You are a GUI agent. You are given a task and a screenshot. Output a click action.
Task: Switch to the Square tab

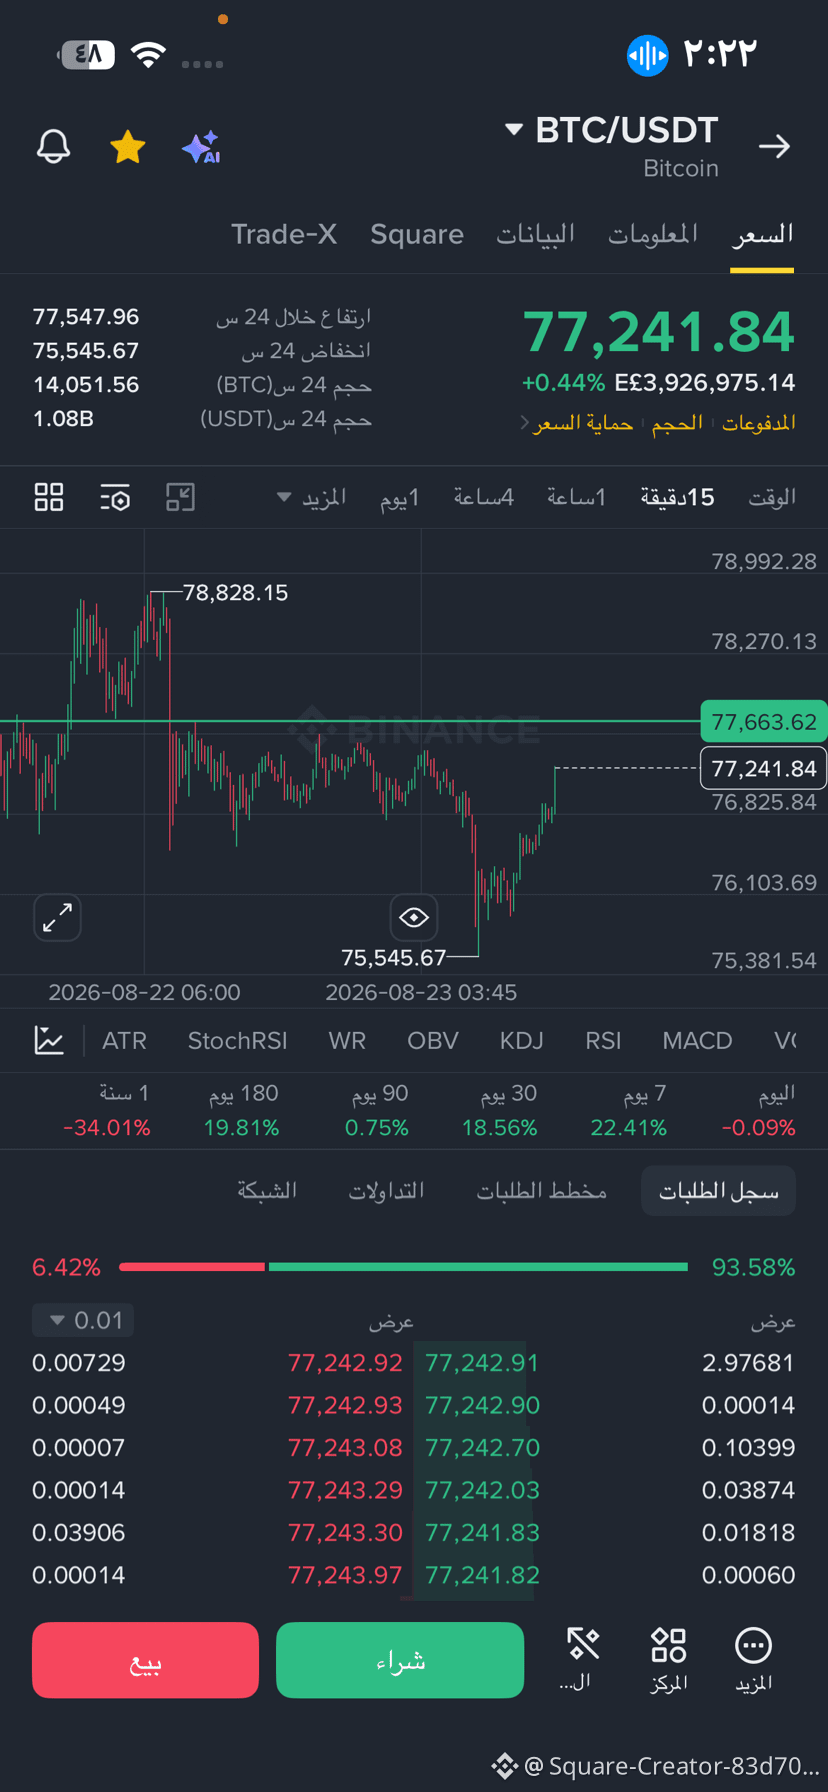[417, 234]
